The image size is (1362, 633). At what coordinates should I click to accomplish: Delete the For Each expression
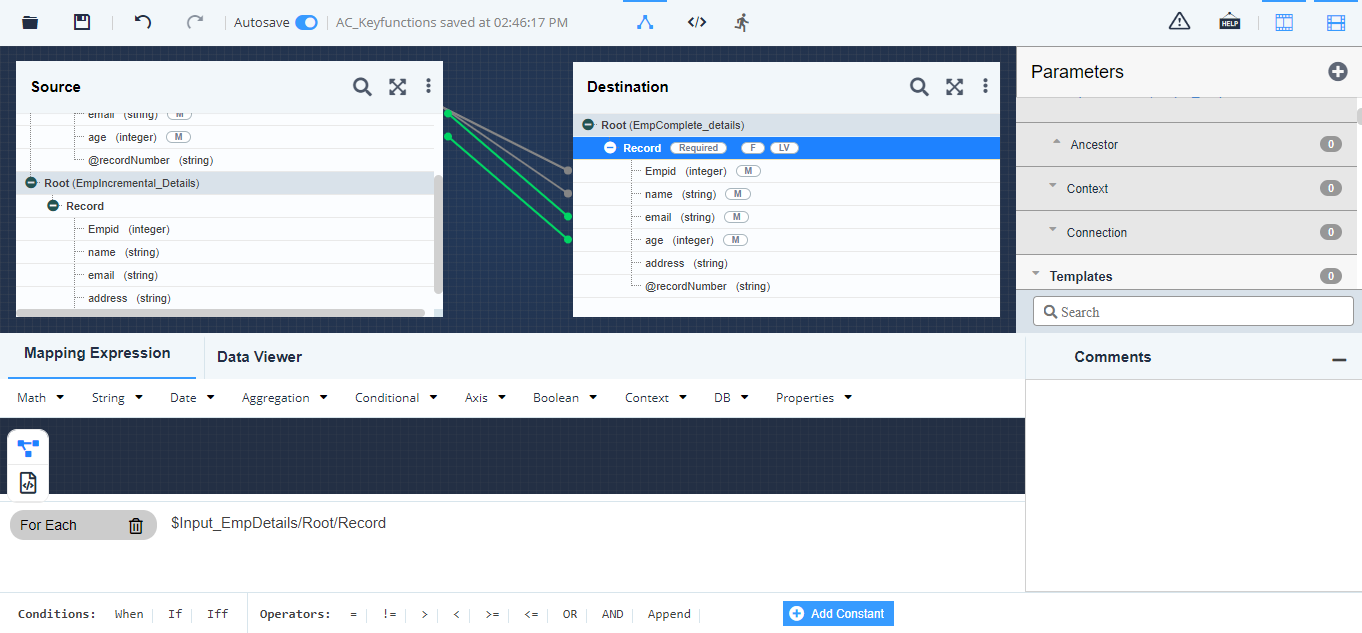click(x=136, y=526)
